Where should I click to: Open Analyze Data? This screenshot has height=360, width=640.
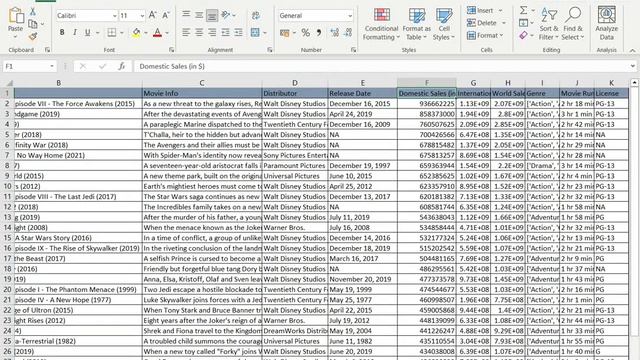[x=607, y=23]
